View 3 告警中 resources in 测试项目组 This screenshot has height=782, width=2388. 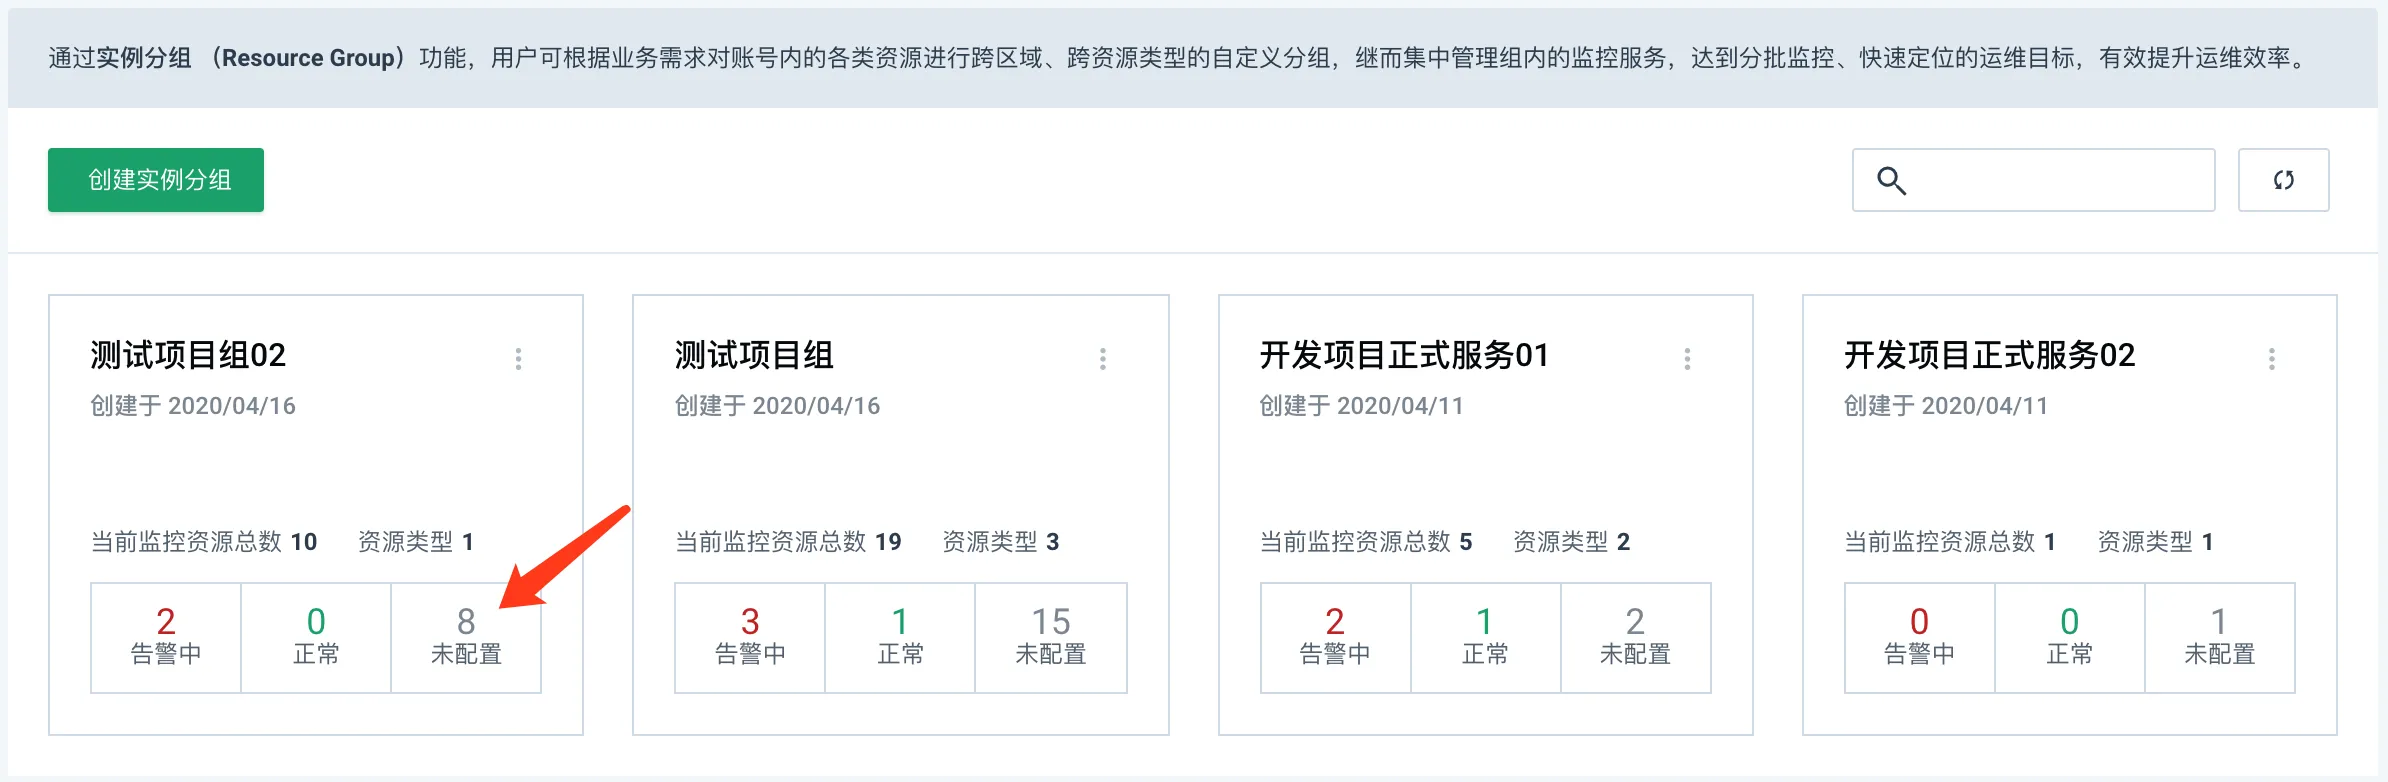[x=750, y=637]
